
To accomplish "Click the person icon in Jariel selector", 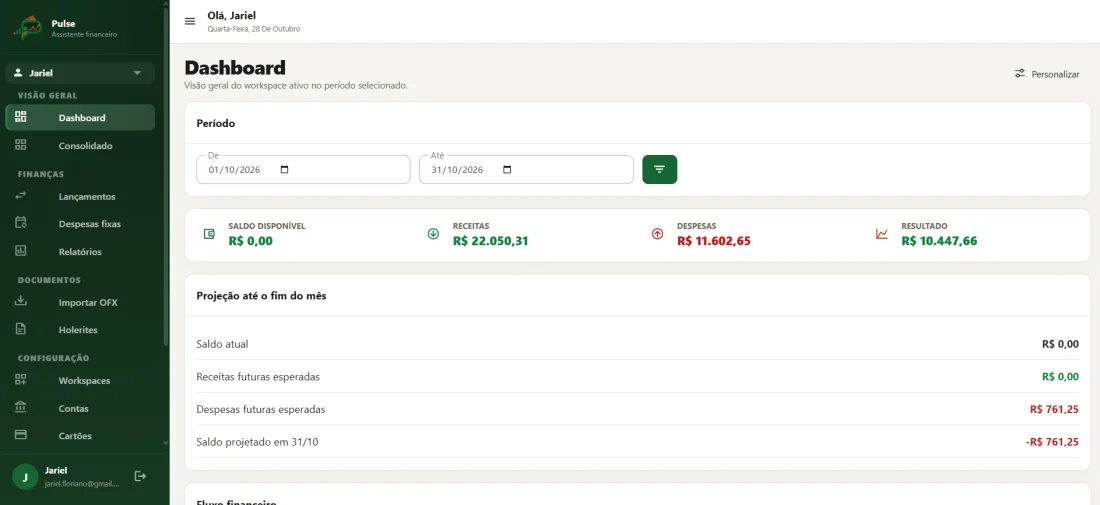I will pyautogui.click(x=18, y=73).
